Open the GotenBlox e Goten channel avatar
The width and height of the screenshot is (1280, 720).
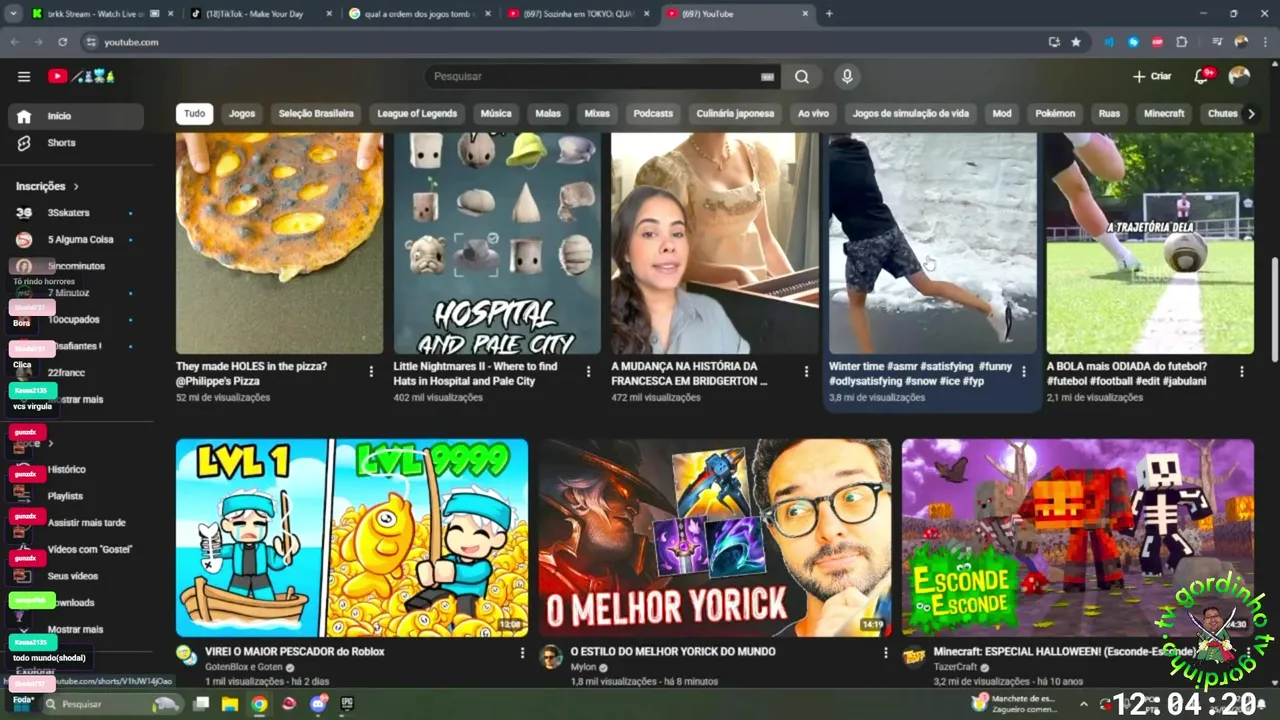[x=187, y=656]
